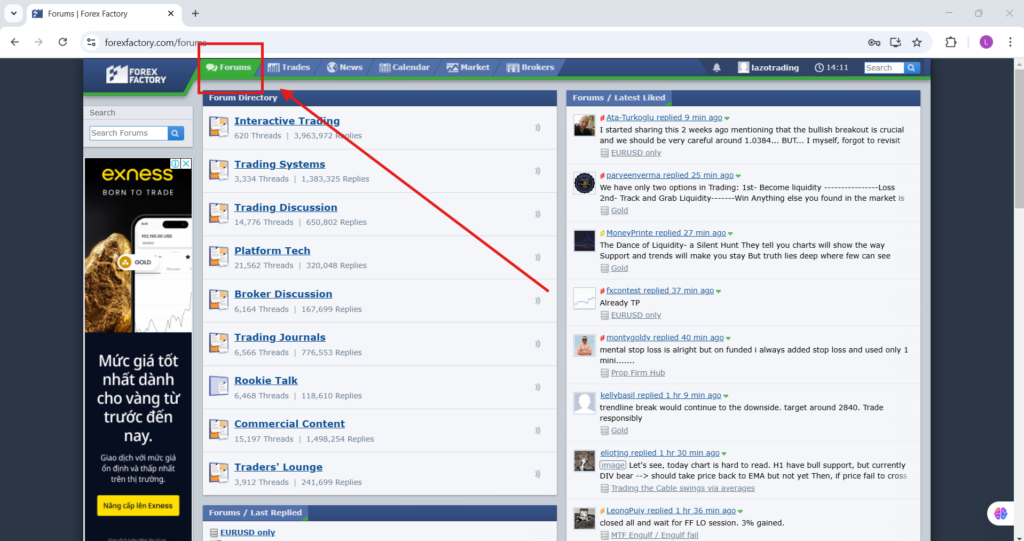Open browser extensions puzzle icon

[x=951, y=42]
